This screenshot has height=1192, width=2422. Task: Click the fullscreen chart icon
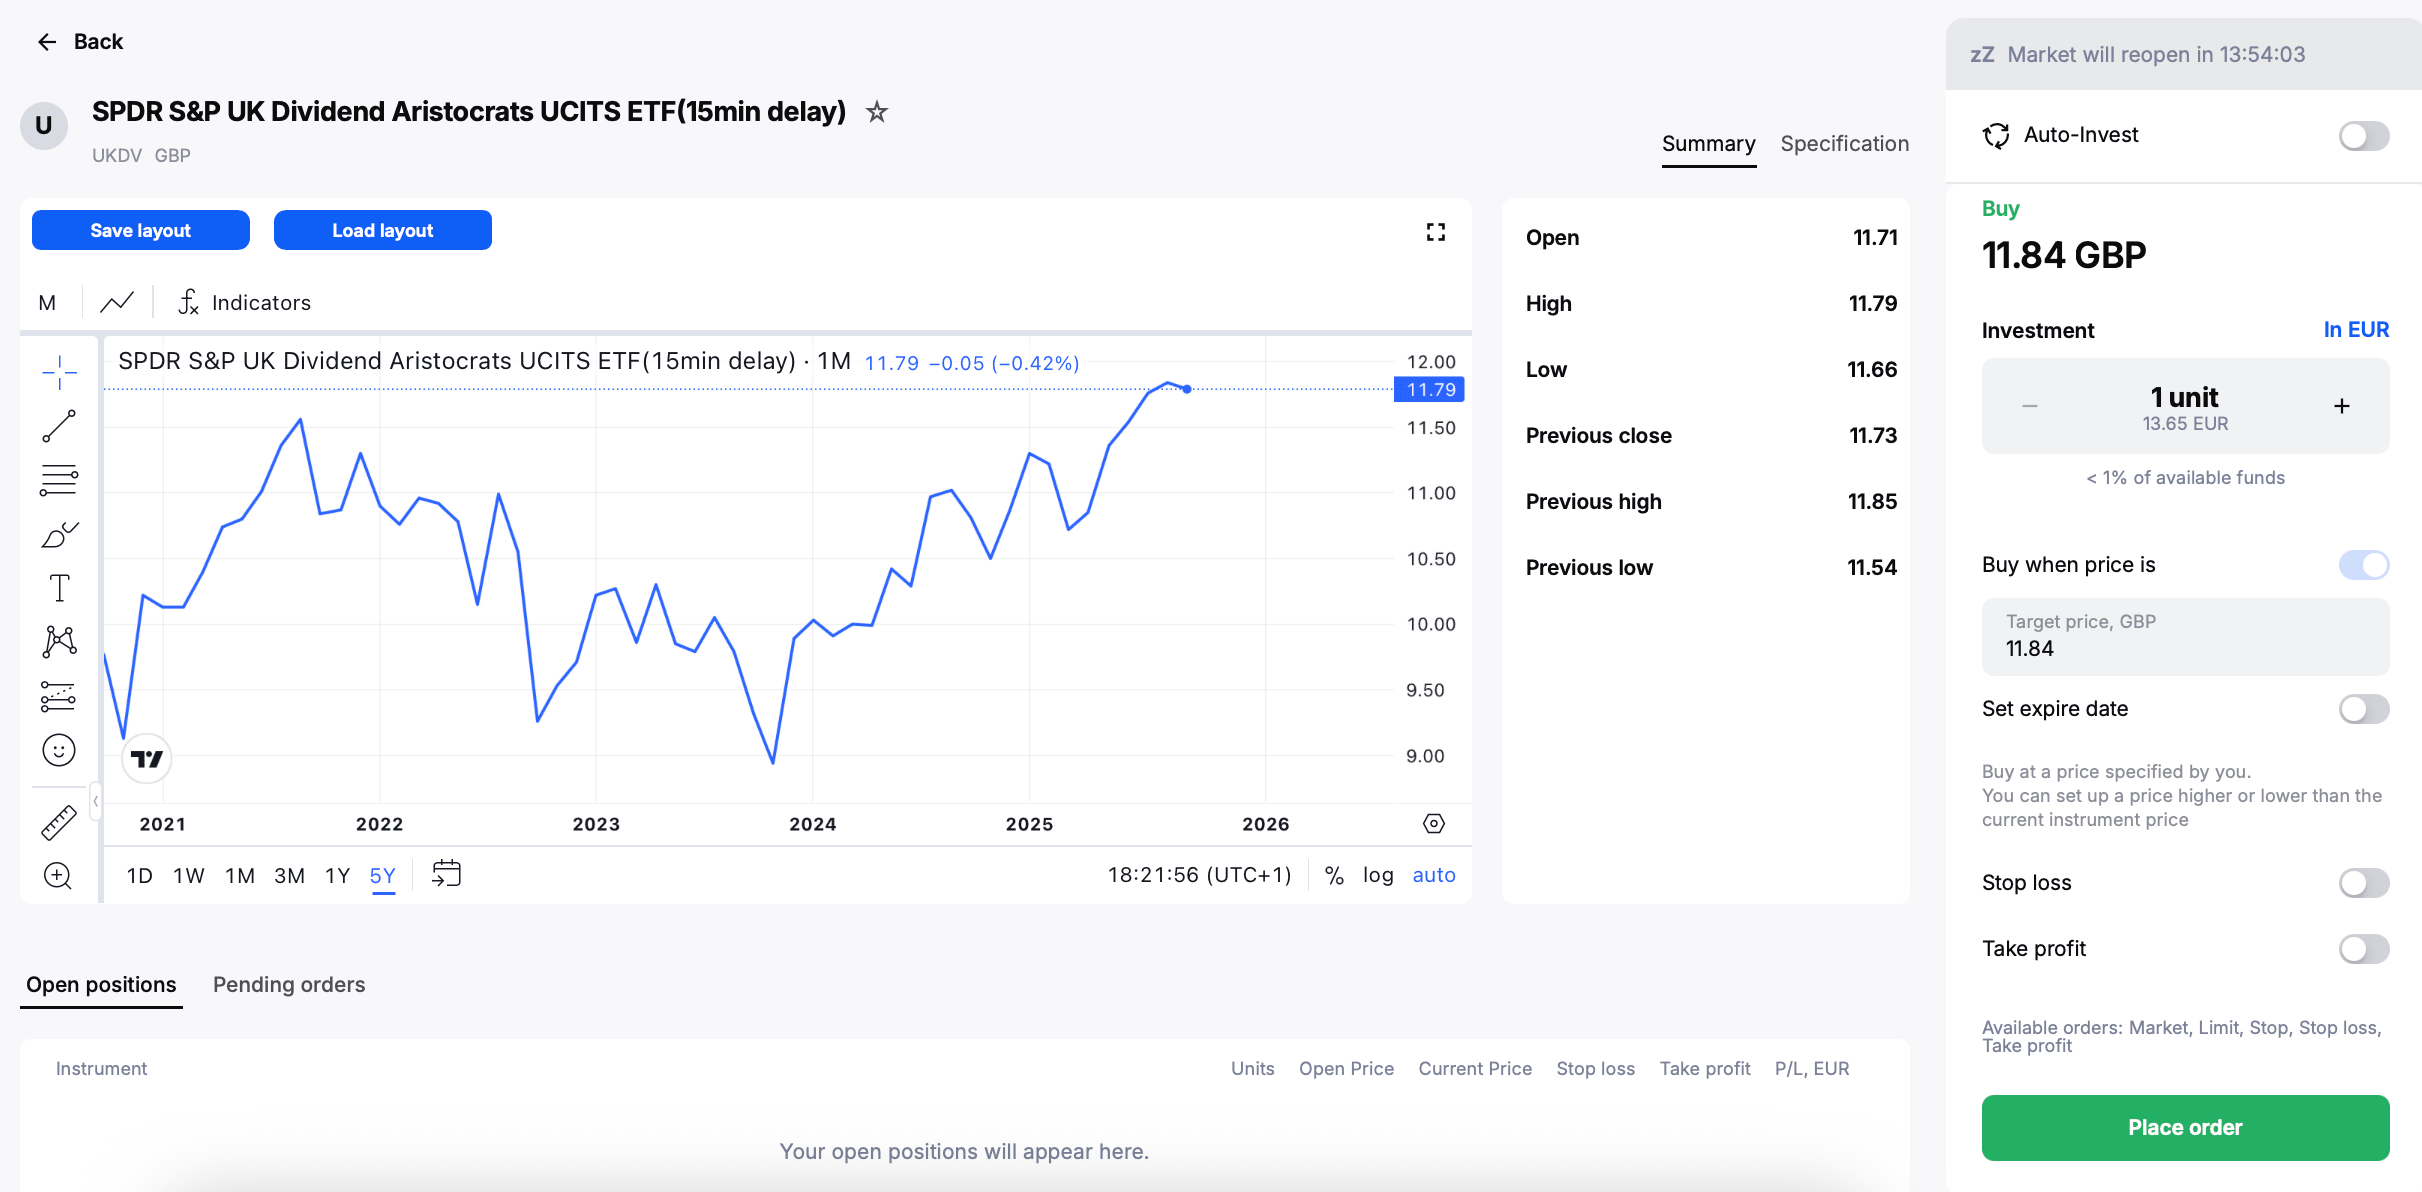pyautogui.click(x=1435, y=232)
